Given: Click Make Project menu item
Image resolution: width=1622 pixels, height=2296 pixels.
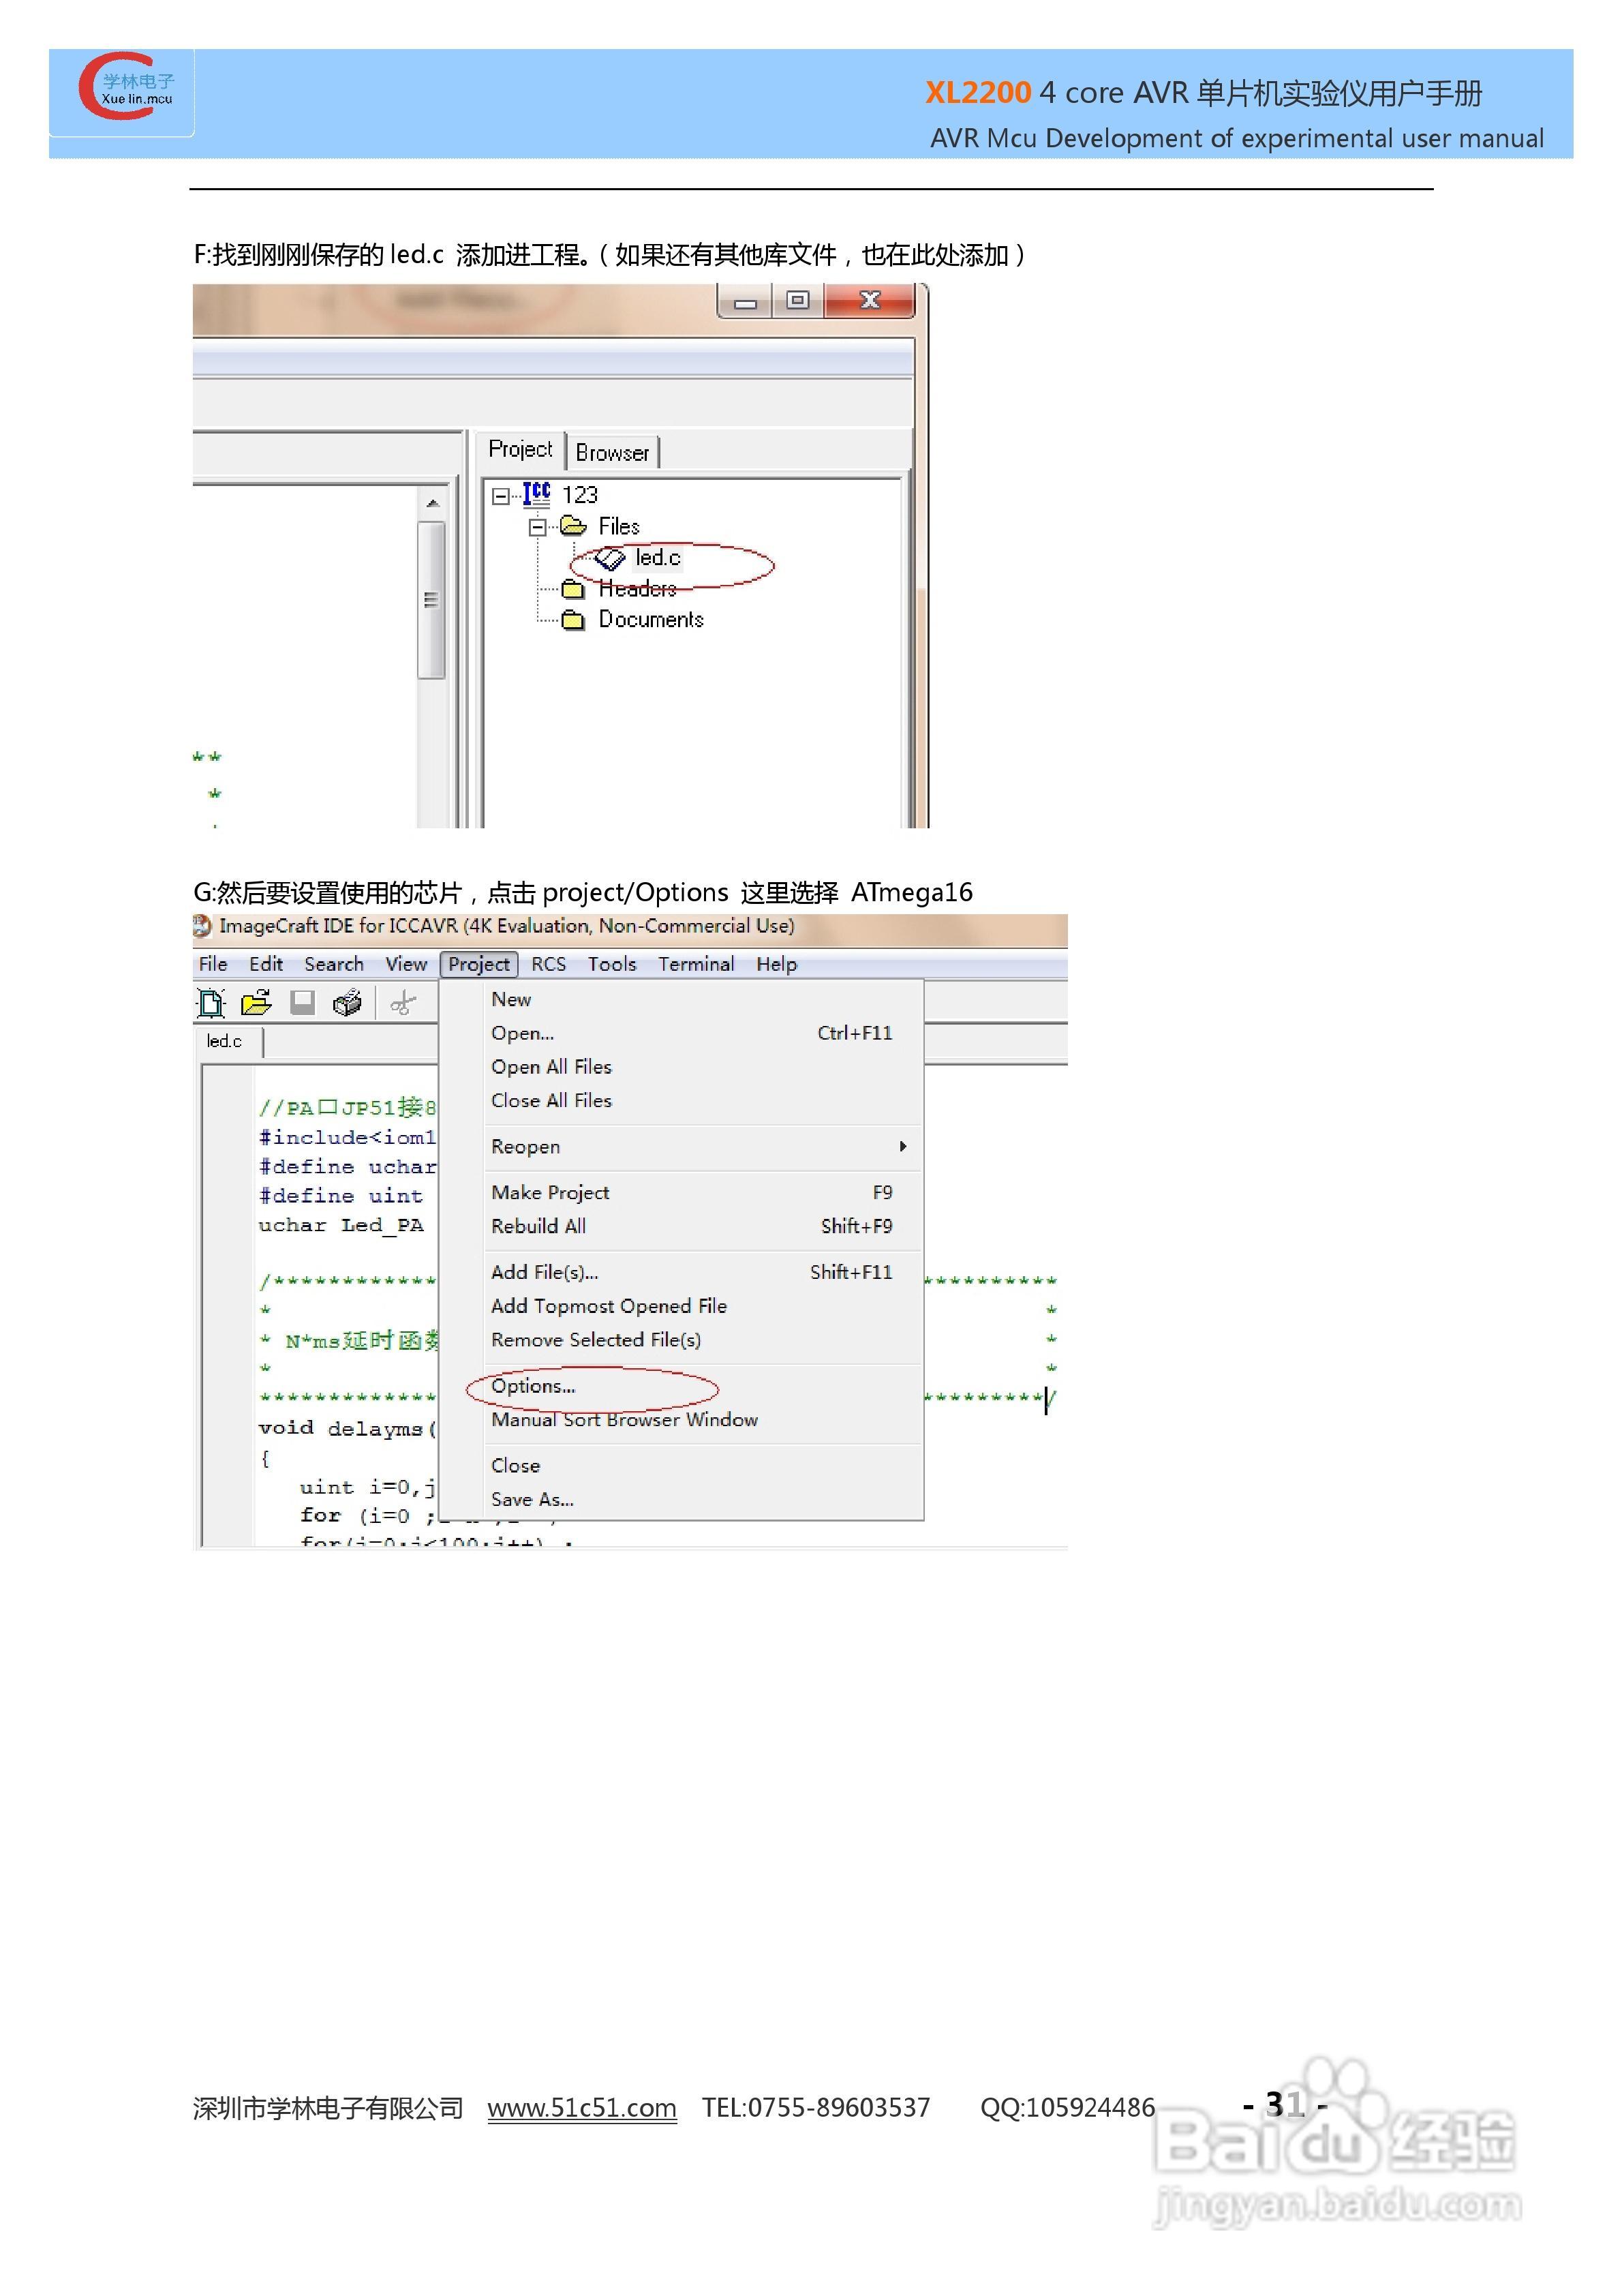Looking at the screenshot, I should (550, 1192).
